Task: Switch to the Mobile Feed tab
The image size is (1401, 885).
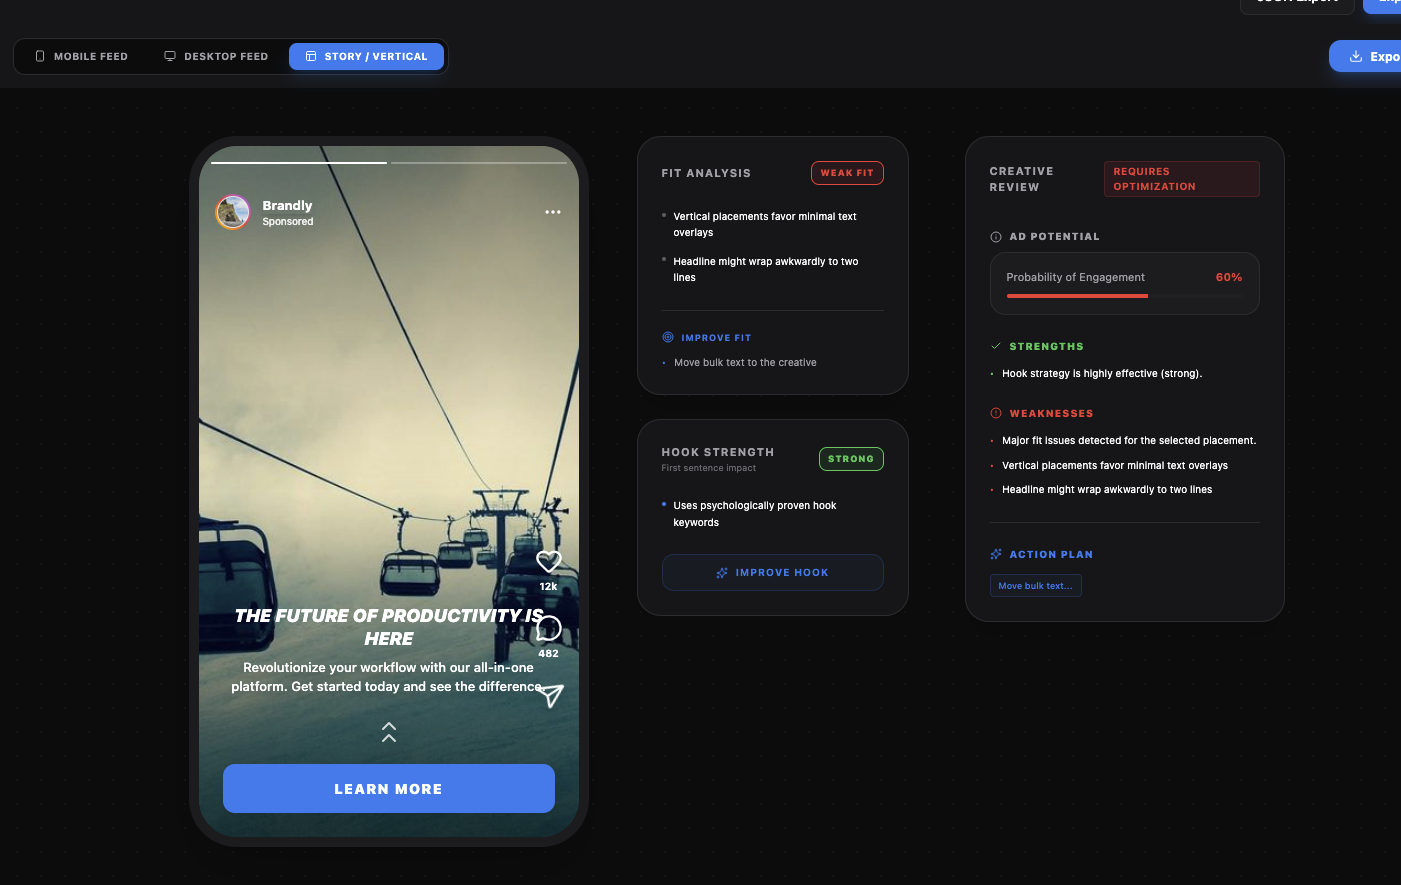Action: [x=82, y=57]
